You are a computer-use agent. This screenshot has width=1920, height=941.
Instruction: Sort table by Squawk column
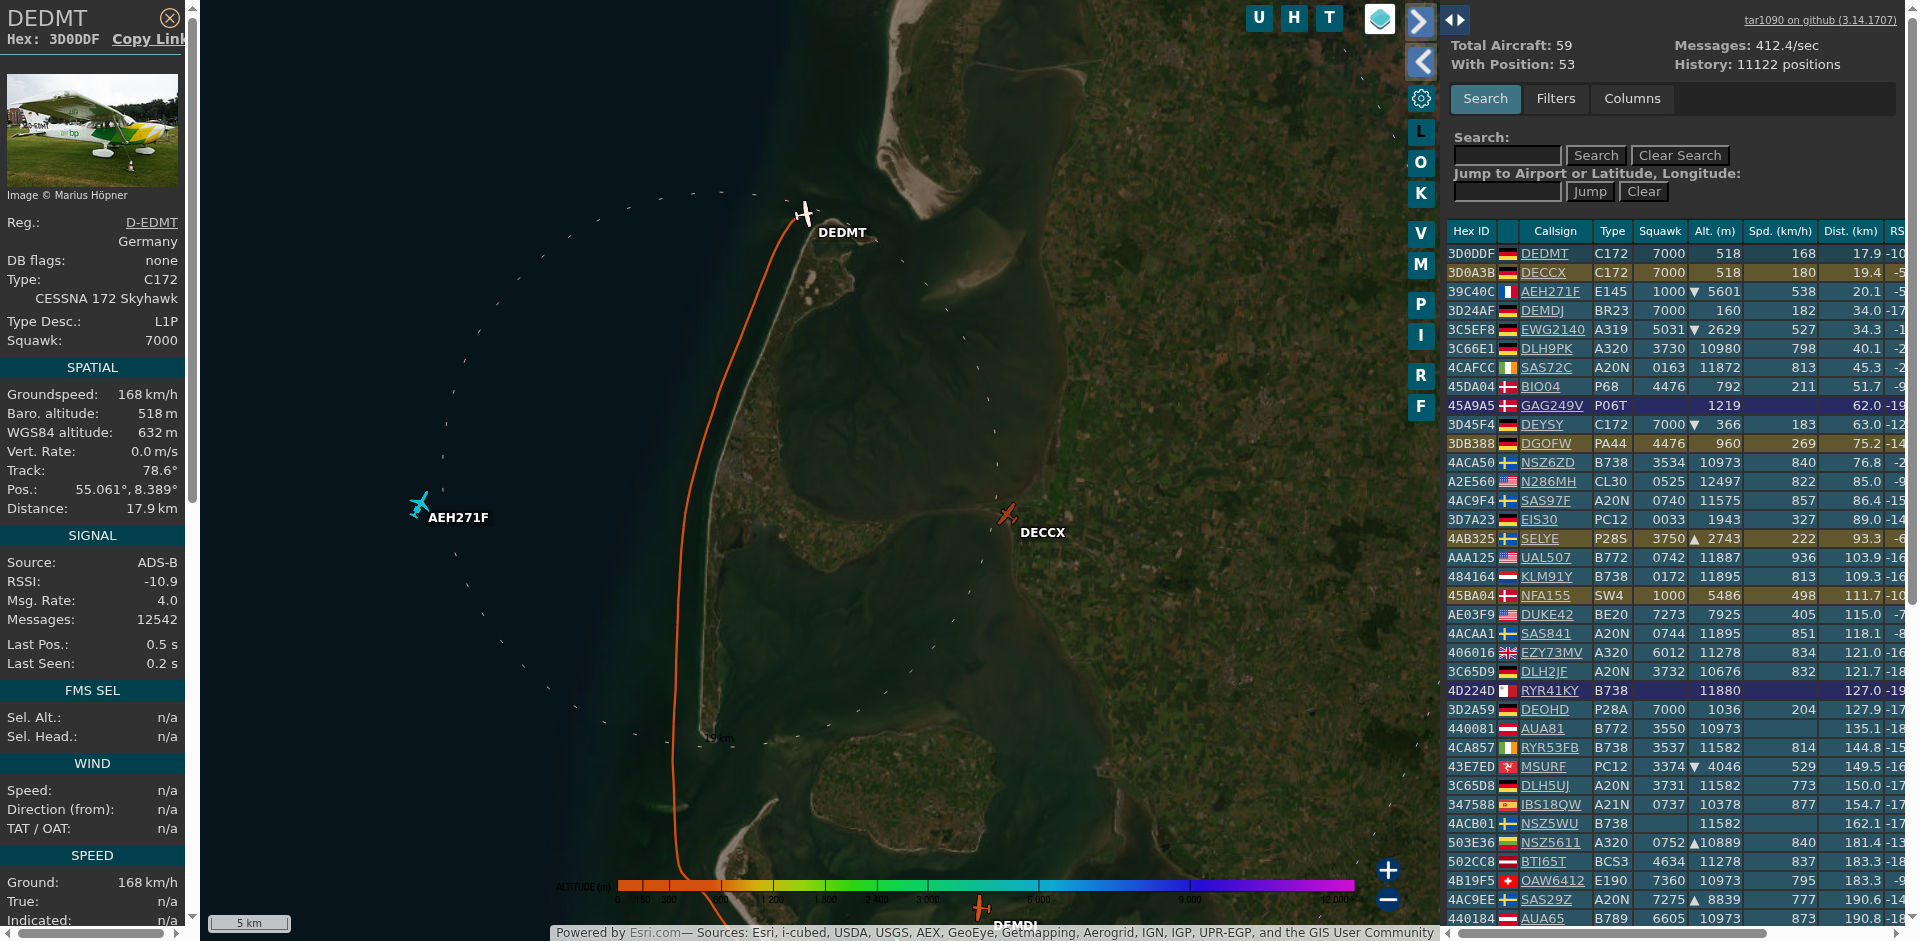click(1660, 231)
